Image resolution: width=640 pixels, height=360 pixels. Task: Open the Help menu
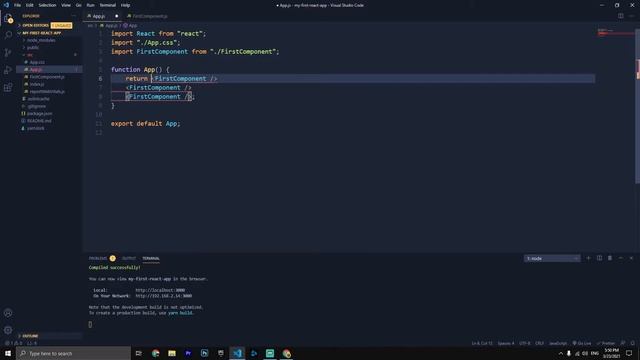125,5
